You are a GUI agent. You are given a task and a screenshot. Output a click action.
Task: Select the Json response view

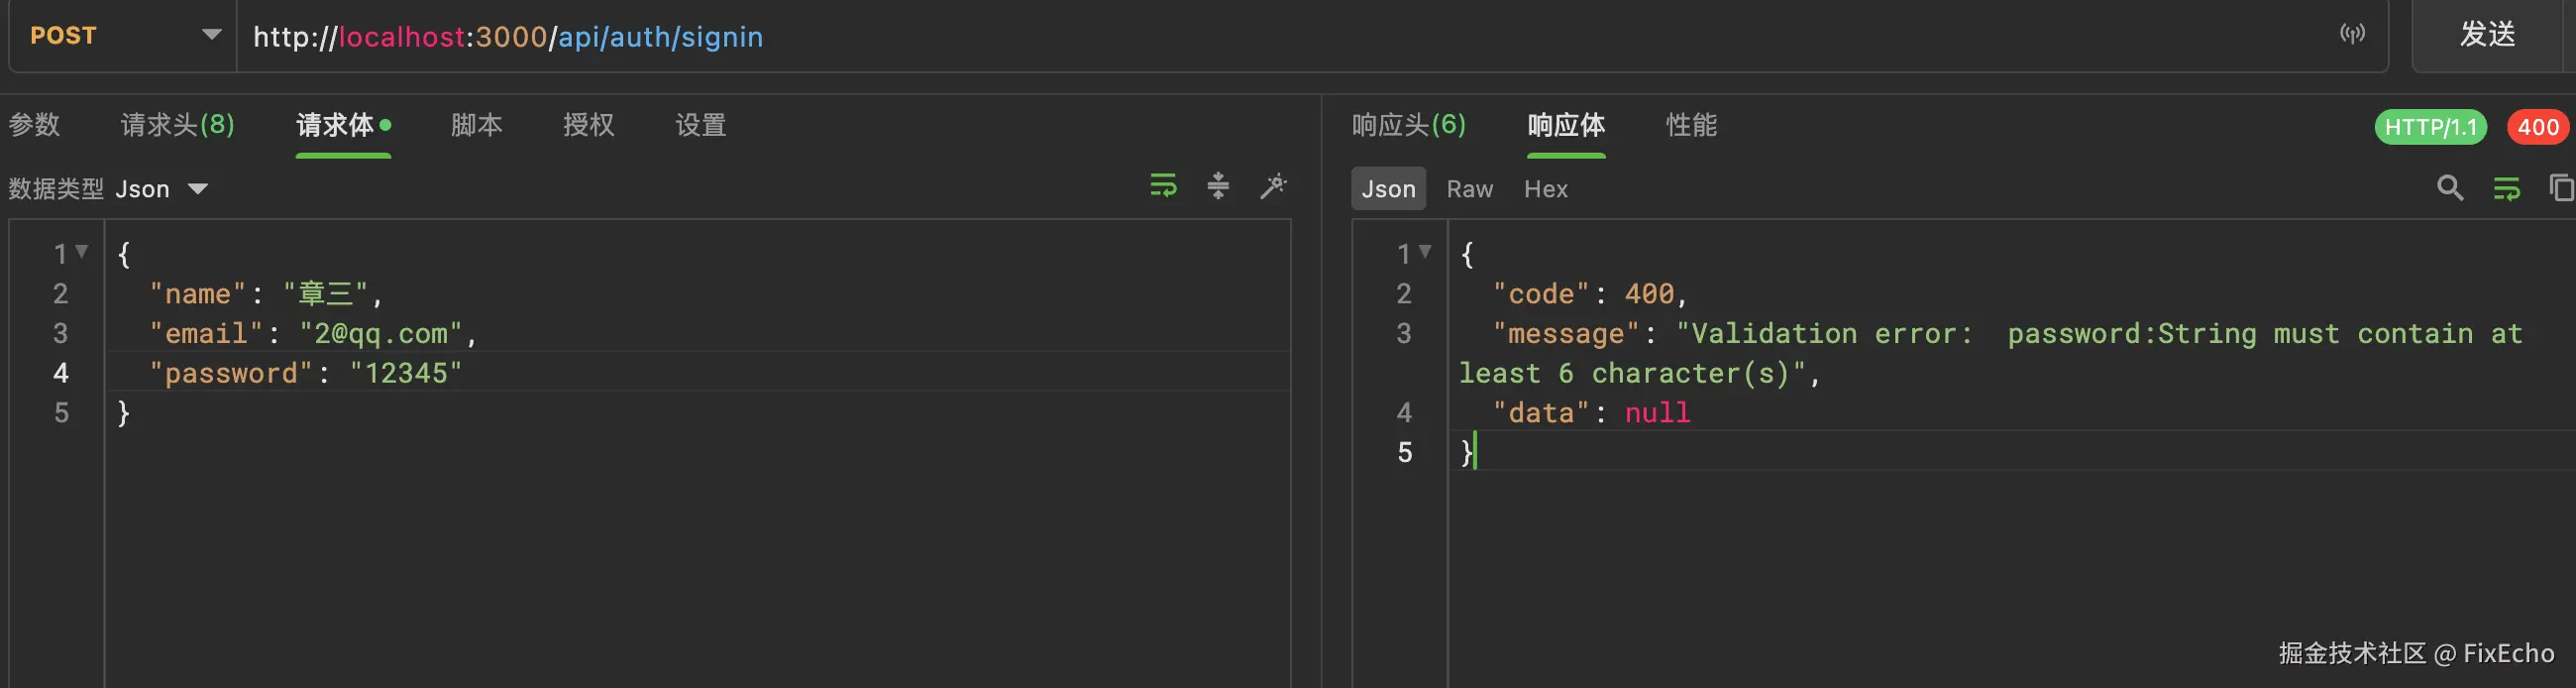pos(1388,189)
